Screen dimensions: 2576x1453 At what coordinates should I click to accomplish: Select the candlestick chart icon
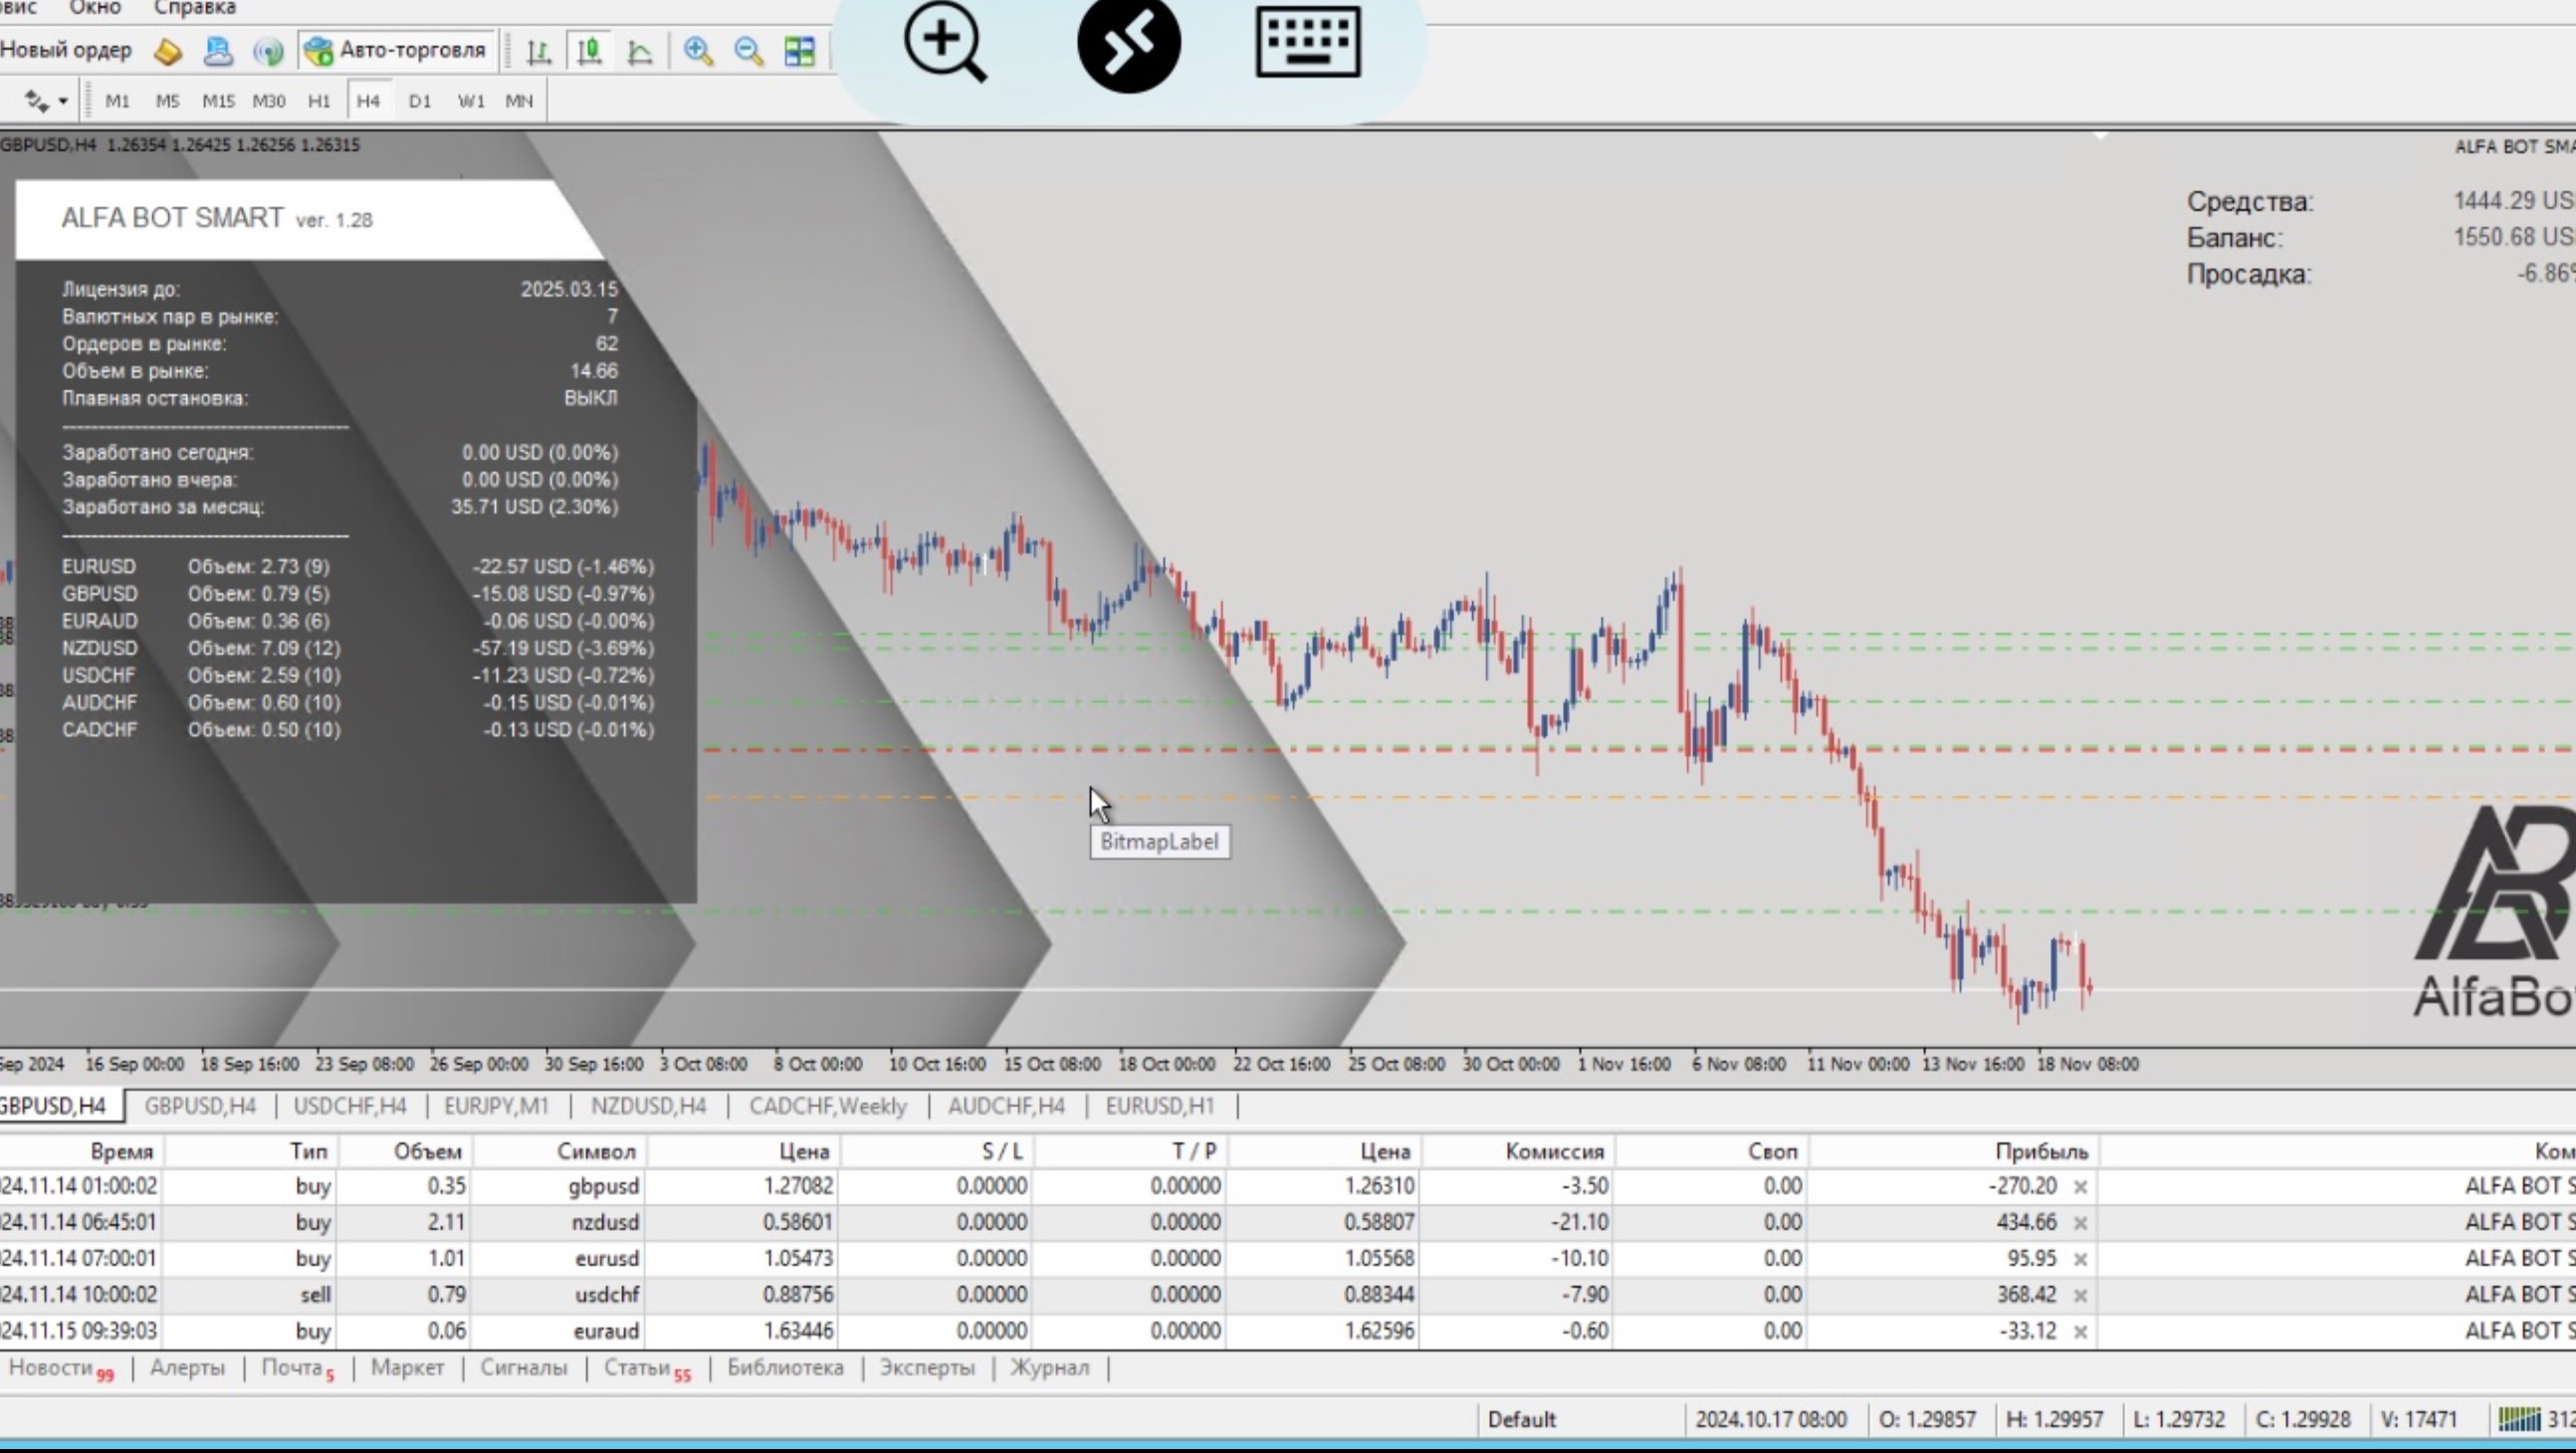tap(589, 51)
